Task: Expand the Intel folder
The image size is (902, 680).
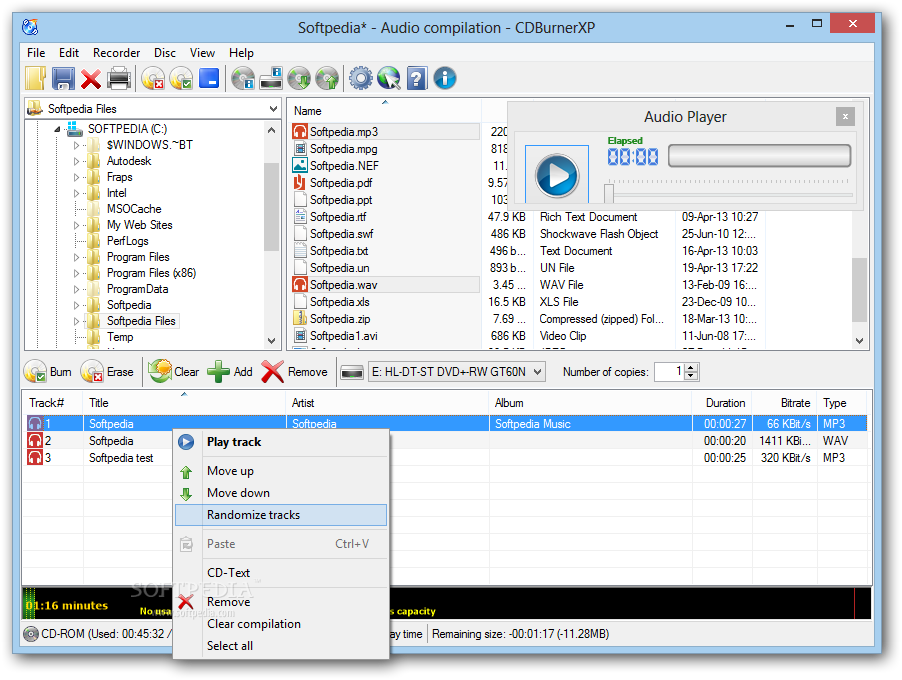Action: pyautogui.click(x=76, y=193)
